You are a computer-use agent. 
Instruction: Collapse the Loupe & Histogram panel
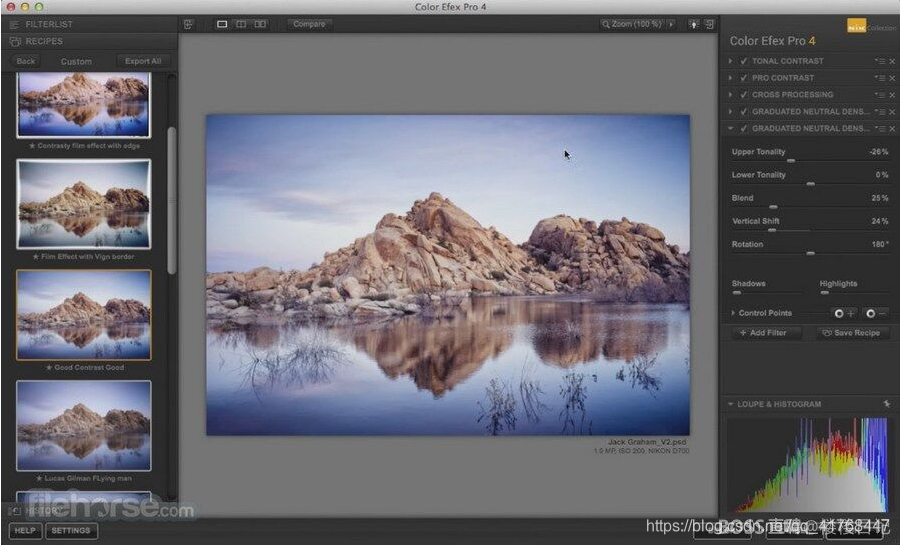(x=731, y=404)
